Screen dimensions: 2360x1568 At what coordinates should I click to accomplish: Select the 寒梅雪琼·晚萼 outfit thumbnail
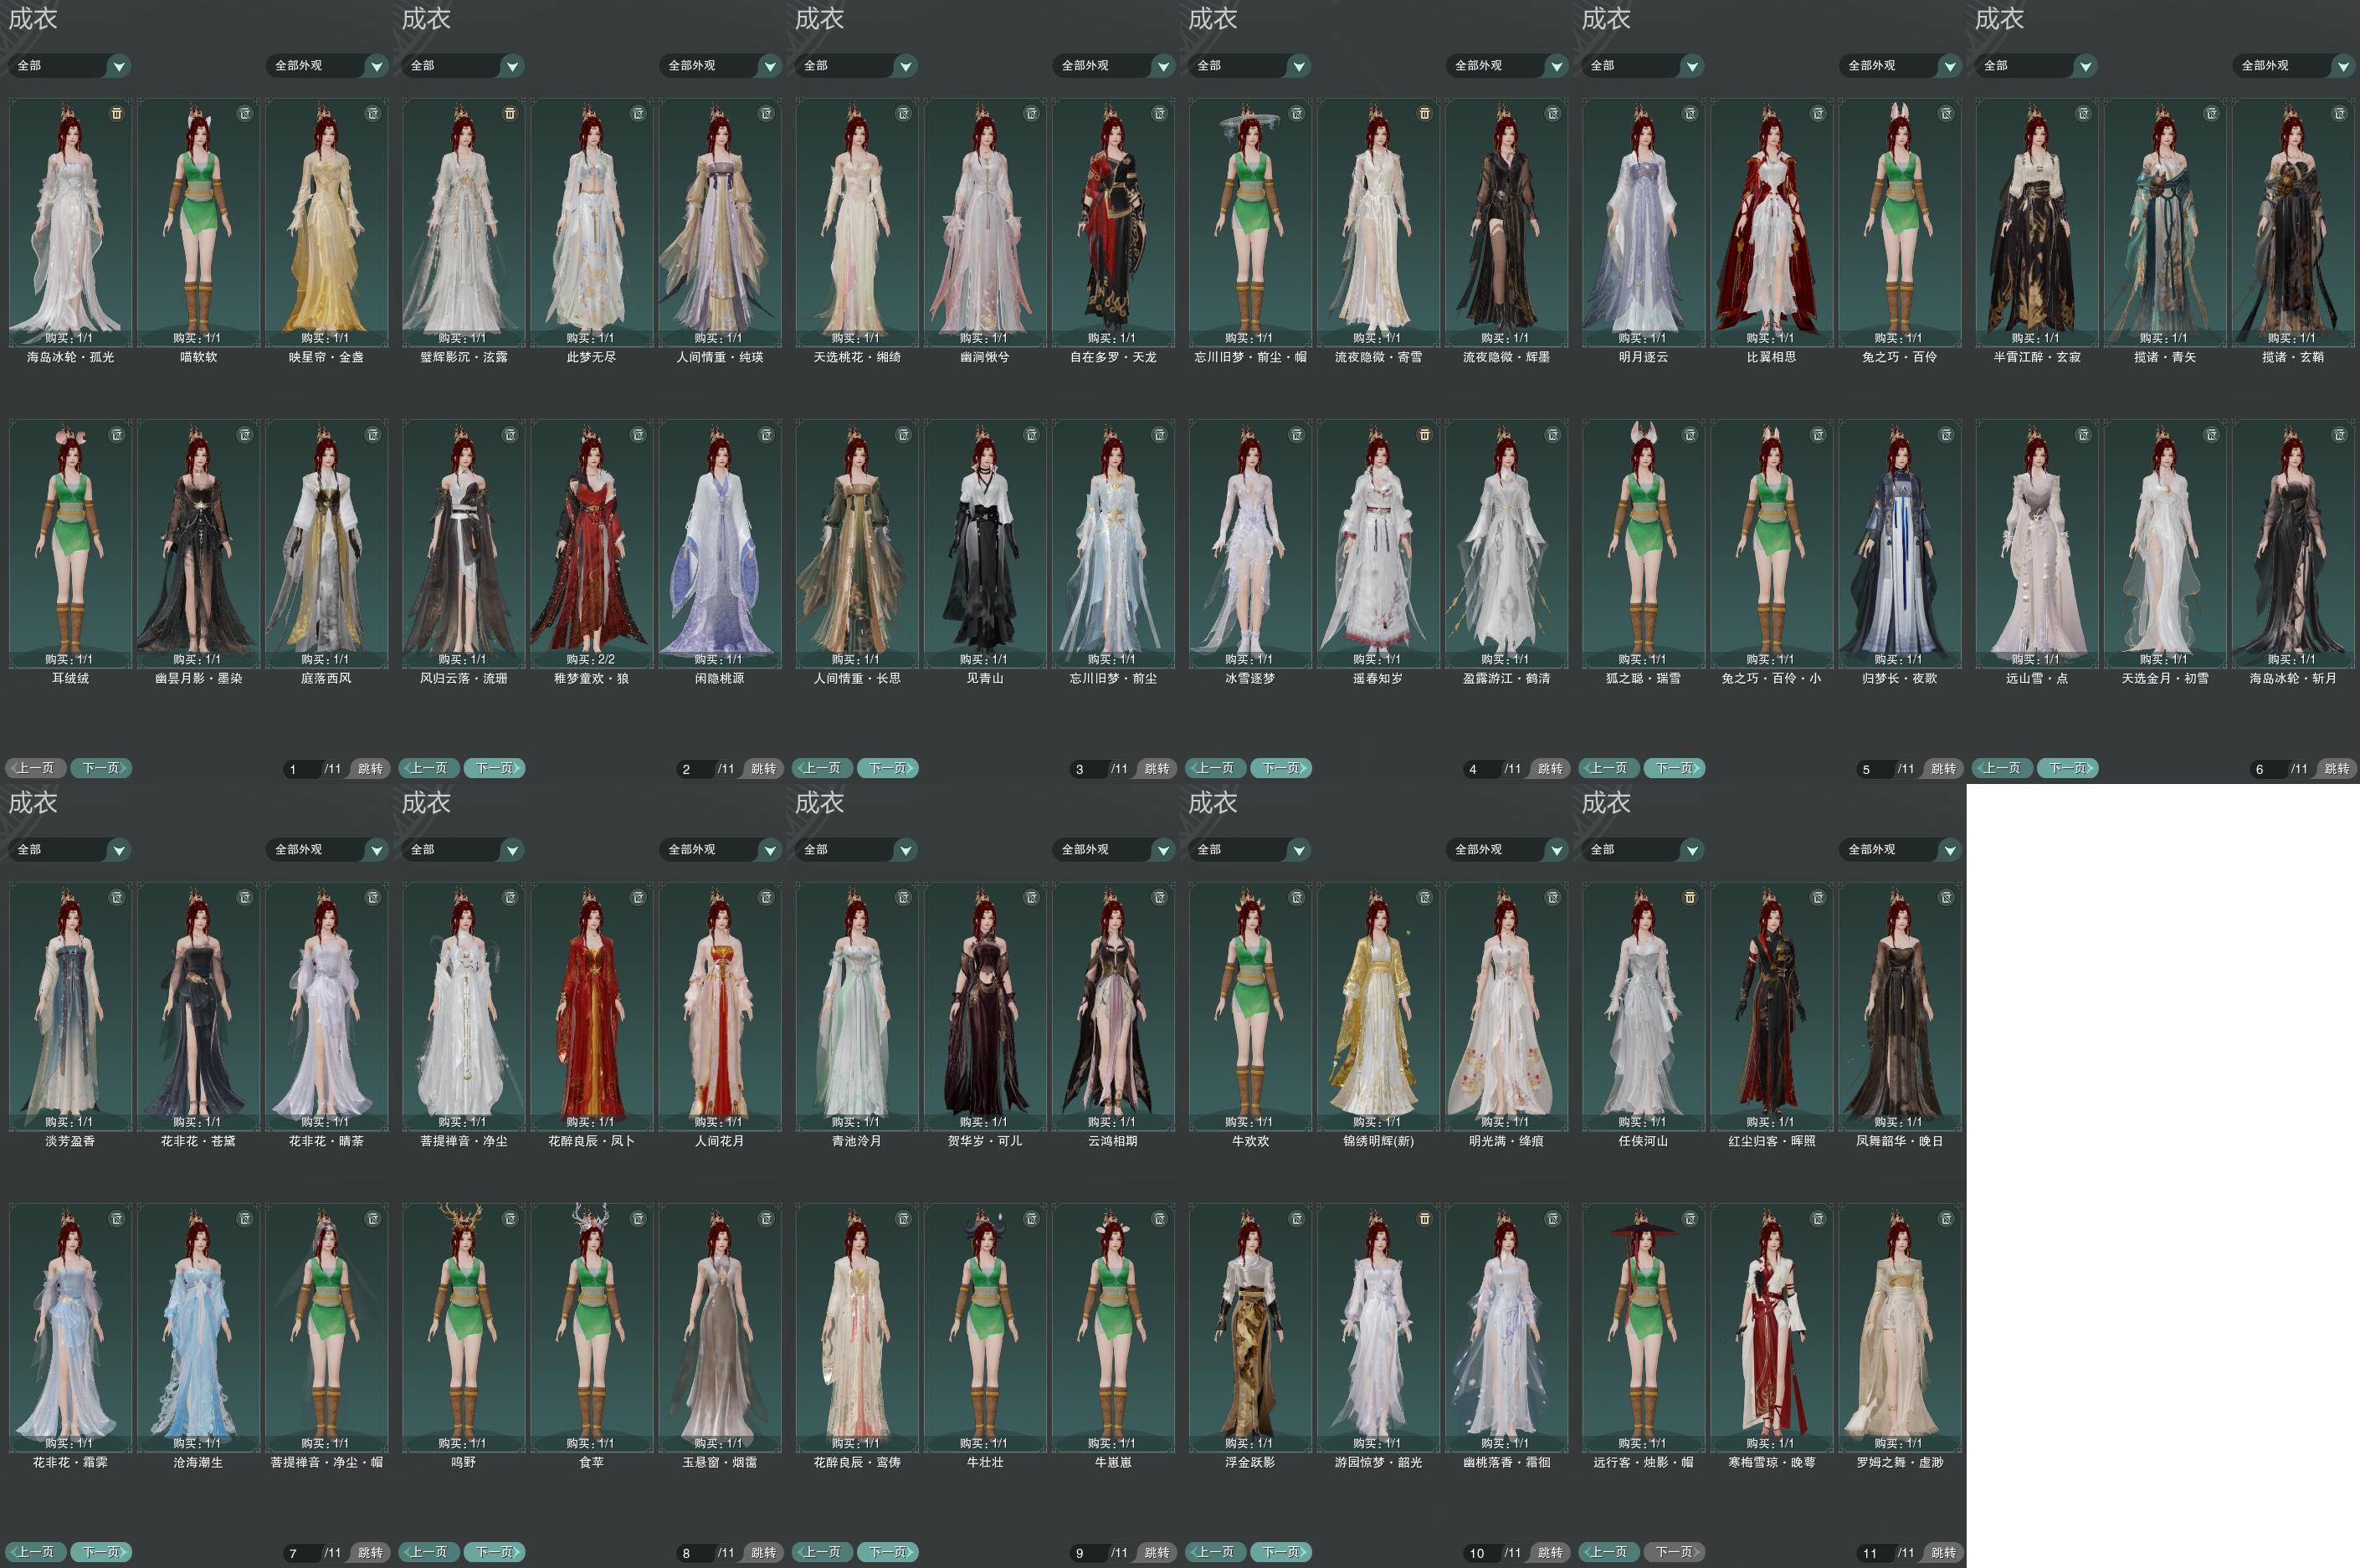1771,1328
